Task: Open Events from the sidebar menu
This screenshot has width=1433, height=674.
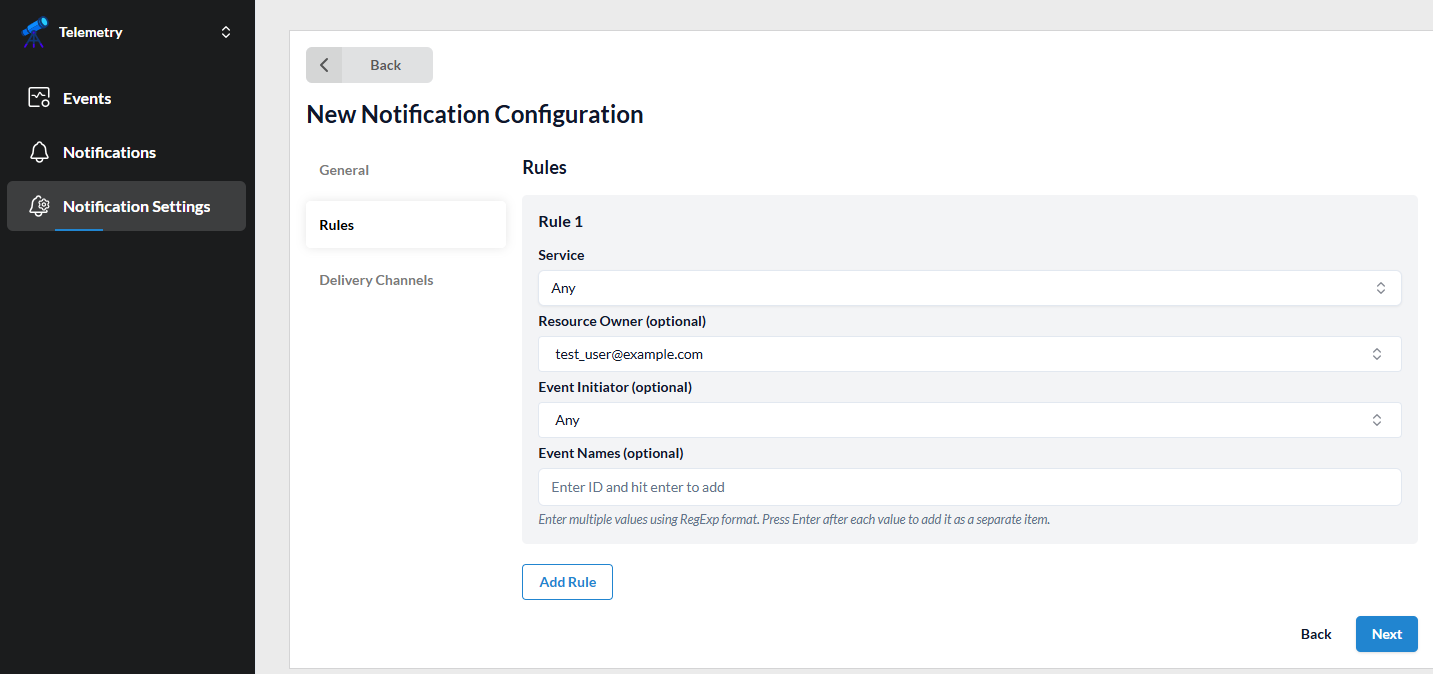Action: point(87,98)
